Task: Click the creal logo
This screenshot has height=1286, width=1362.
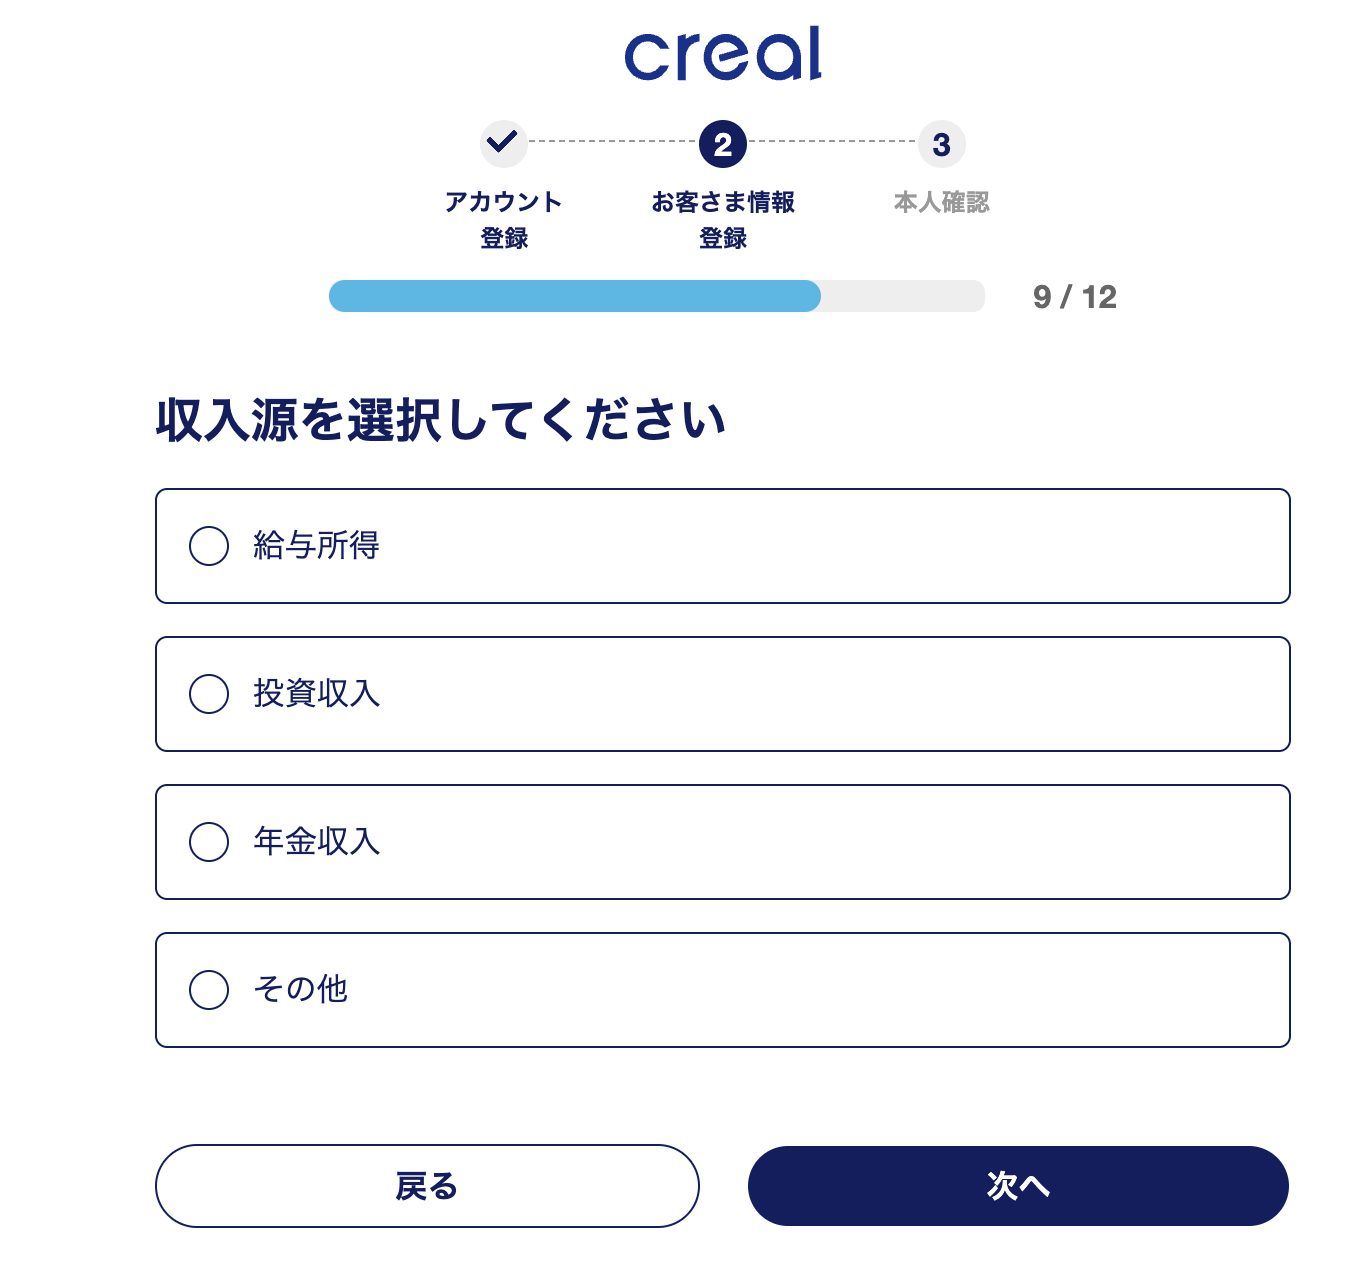Action: pos(722,52)
